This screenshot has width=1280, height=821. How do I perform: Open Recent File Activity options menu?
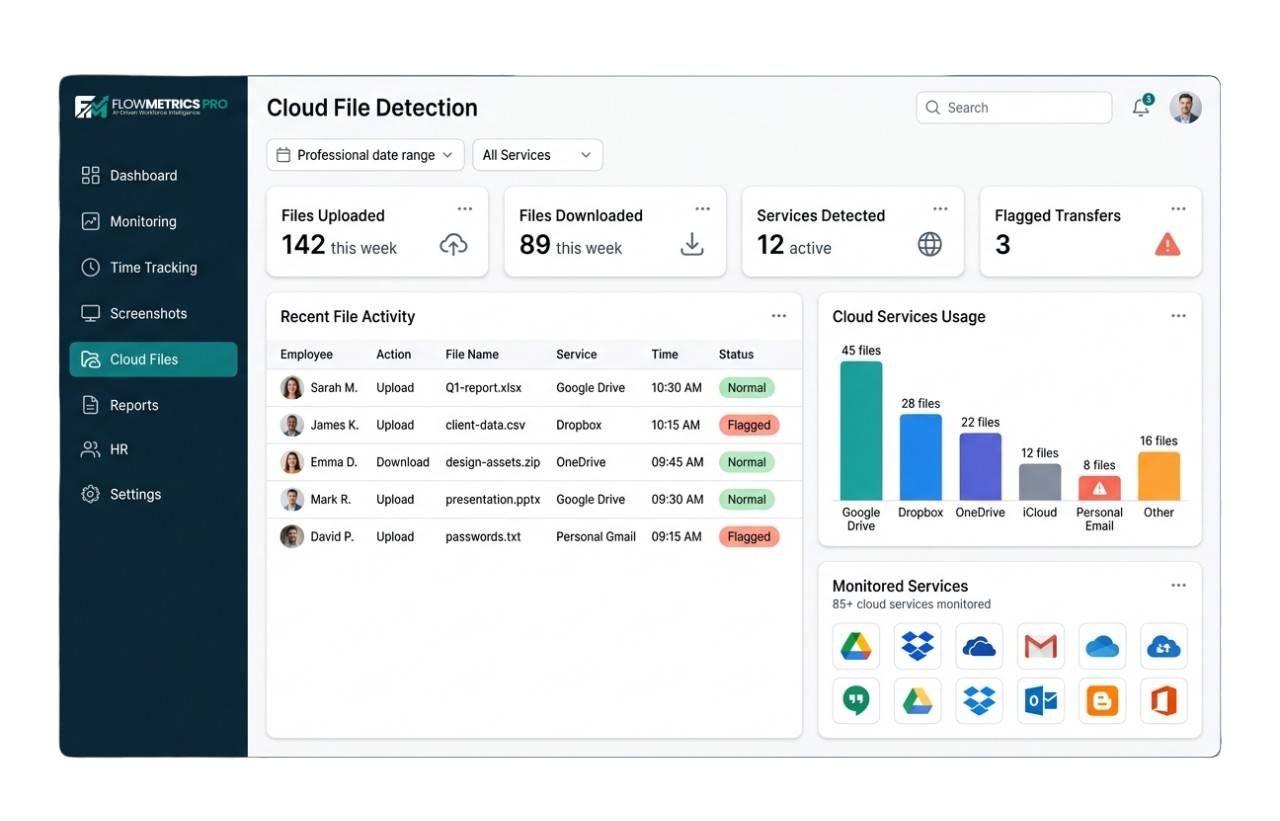[x=779, y=316]
